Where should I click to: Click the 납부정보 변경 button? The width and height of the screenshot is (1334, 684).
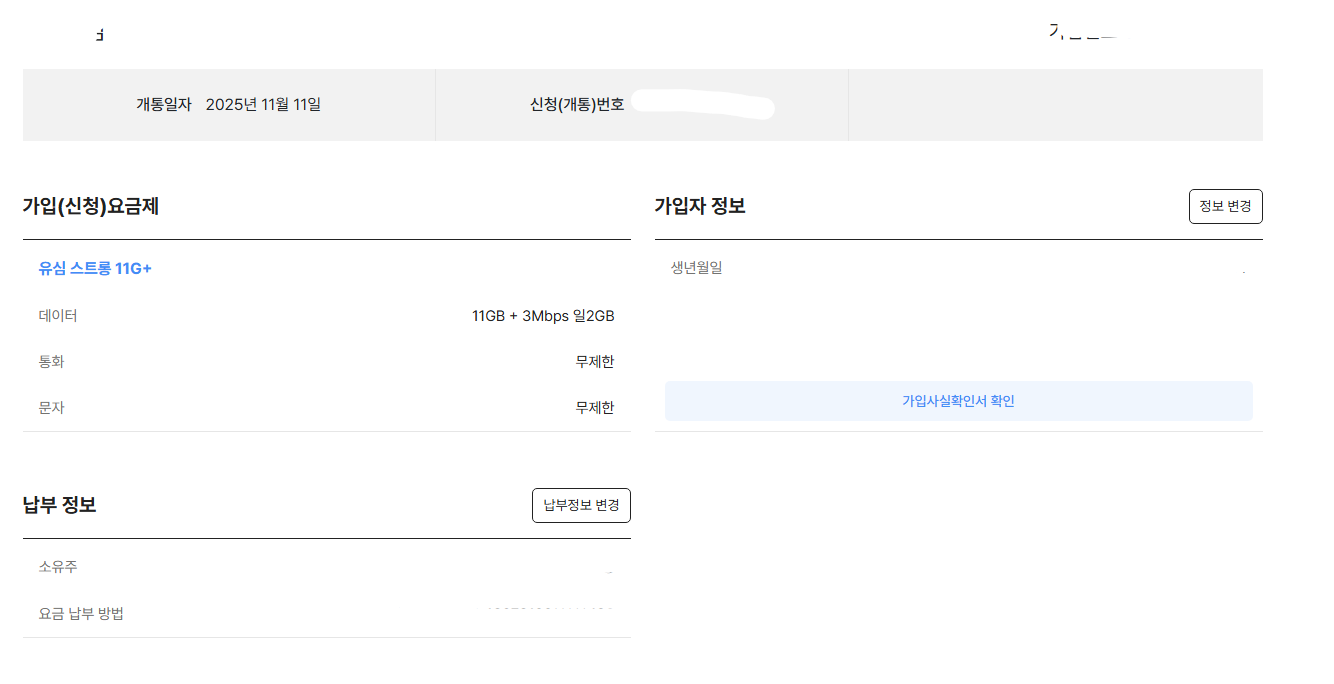[x=581, y=505]
